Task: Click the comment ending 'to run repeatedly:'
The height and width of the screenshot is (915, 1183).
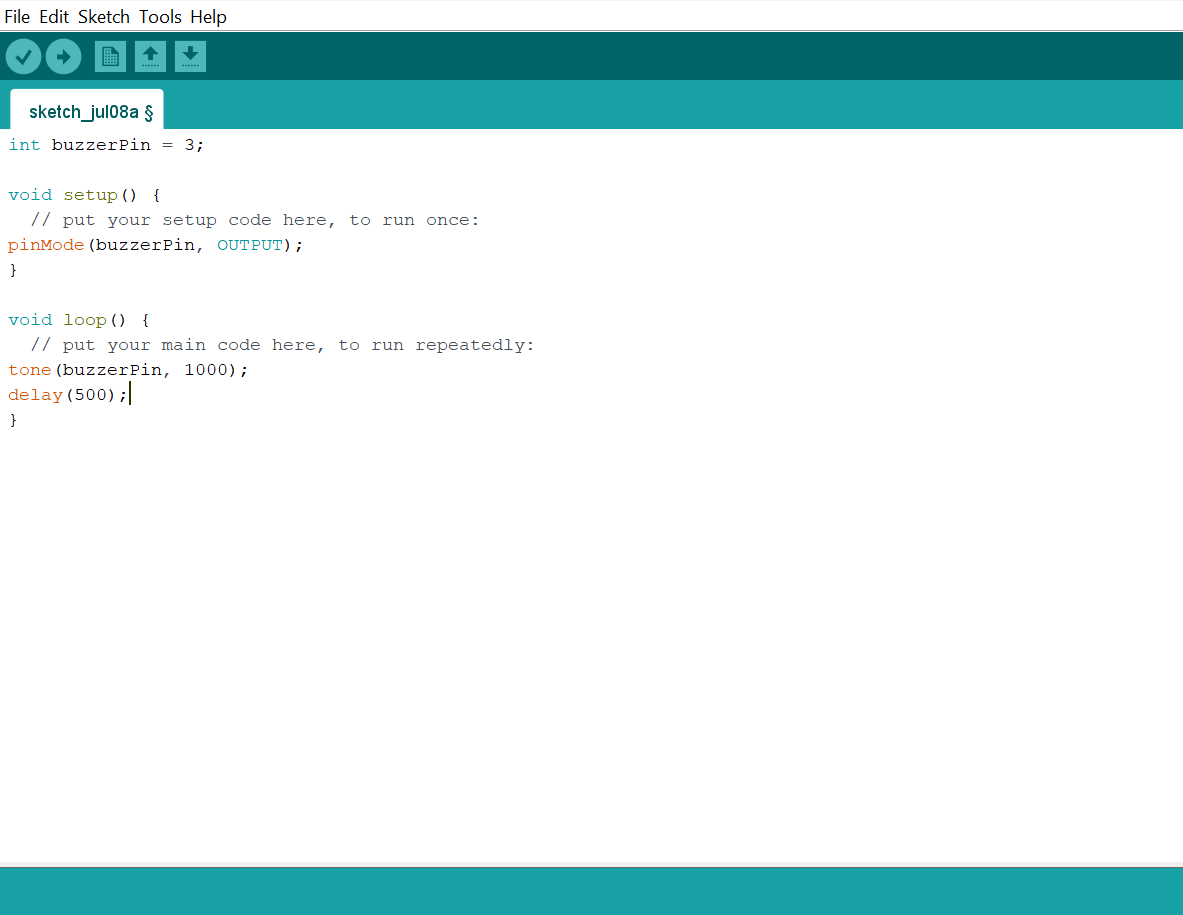Action: [282, 345]
